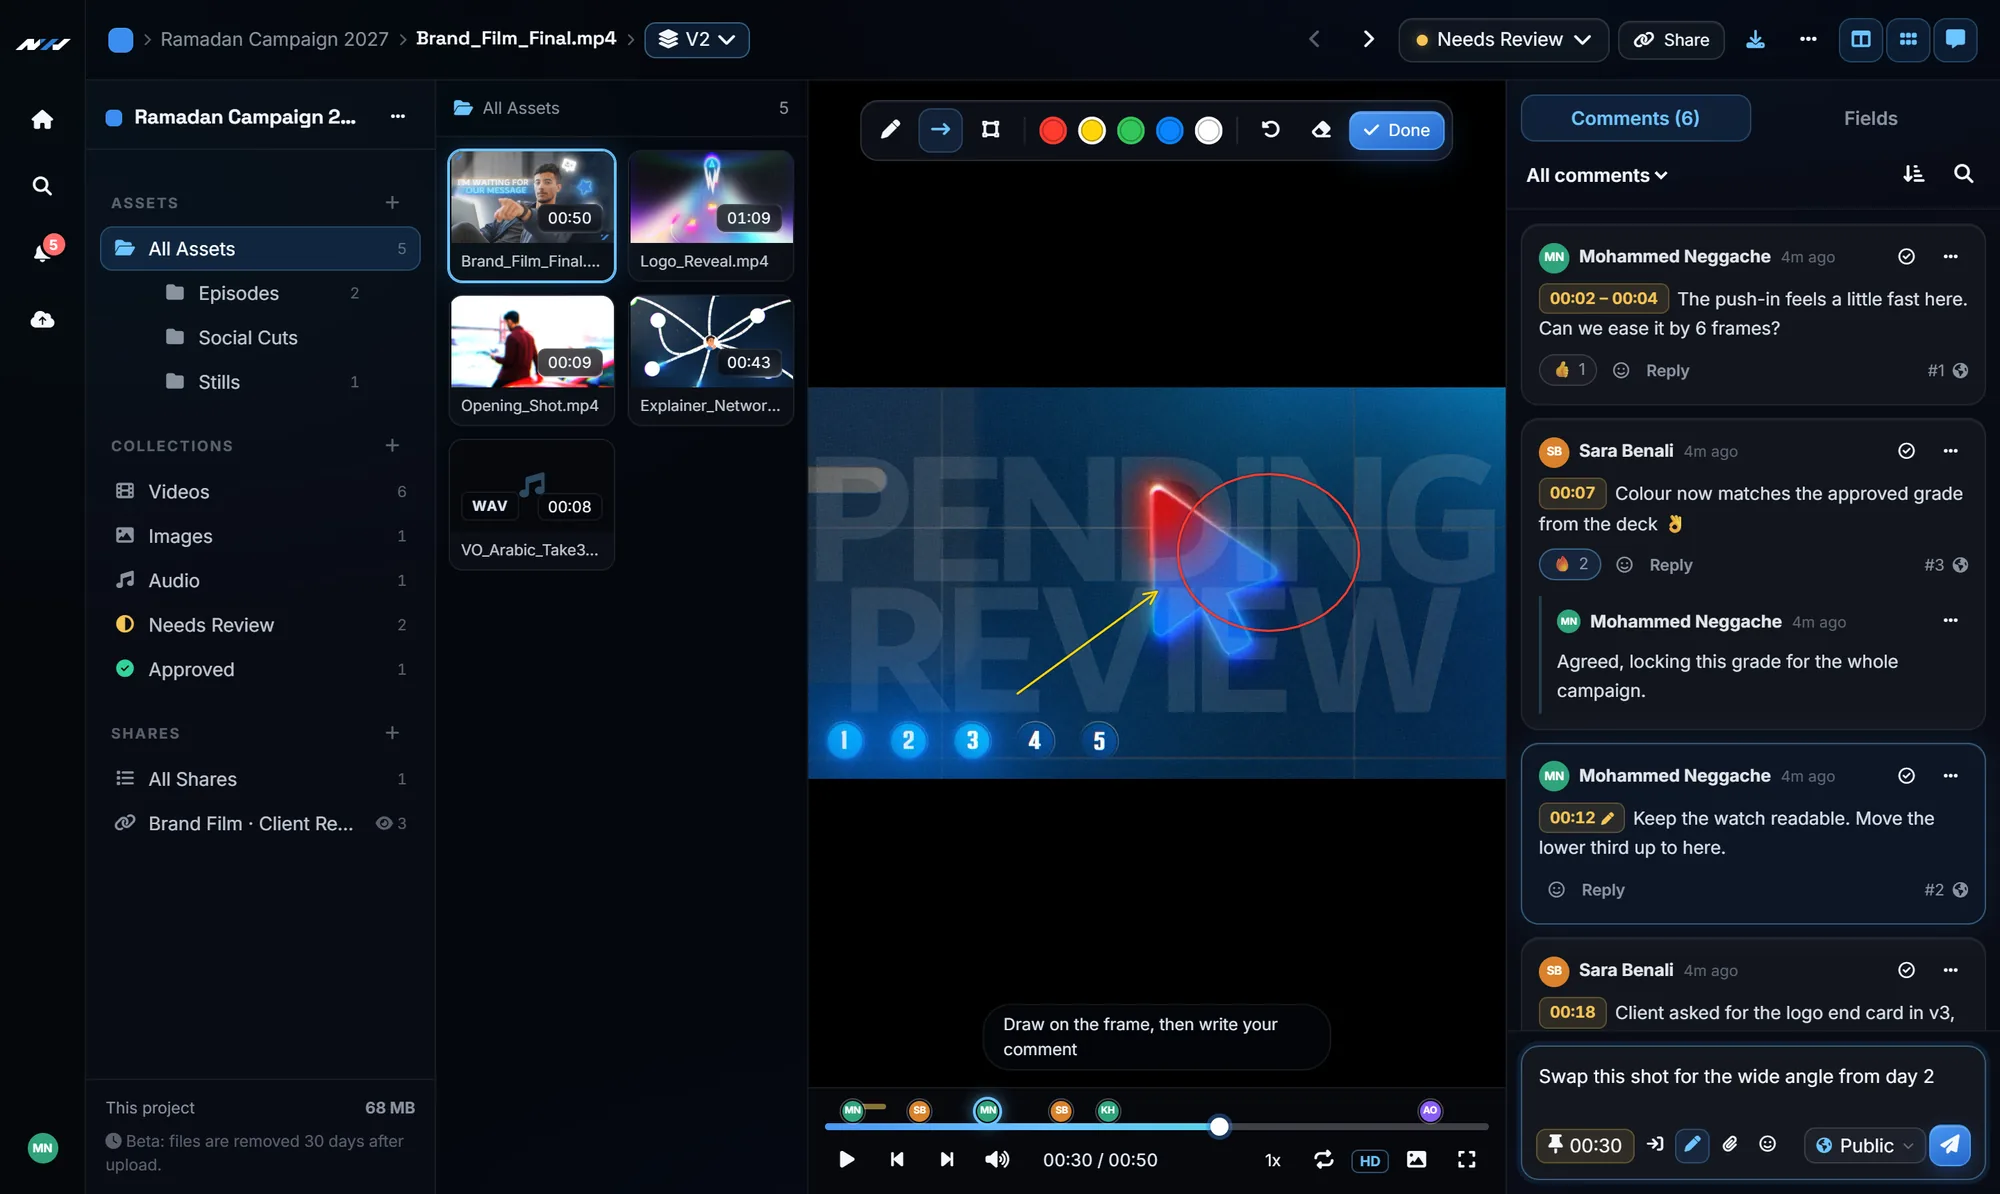Open the Brand Film Client Review share link
The image size is (2000, 1194).
[x=260, y=824]
